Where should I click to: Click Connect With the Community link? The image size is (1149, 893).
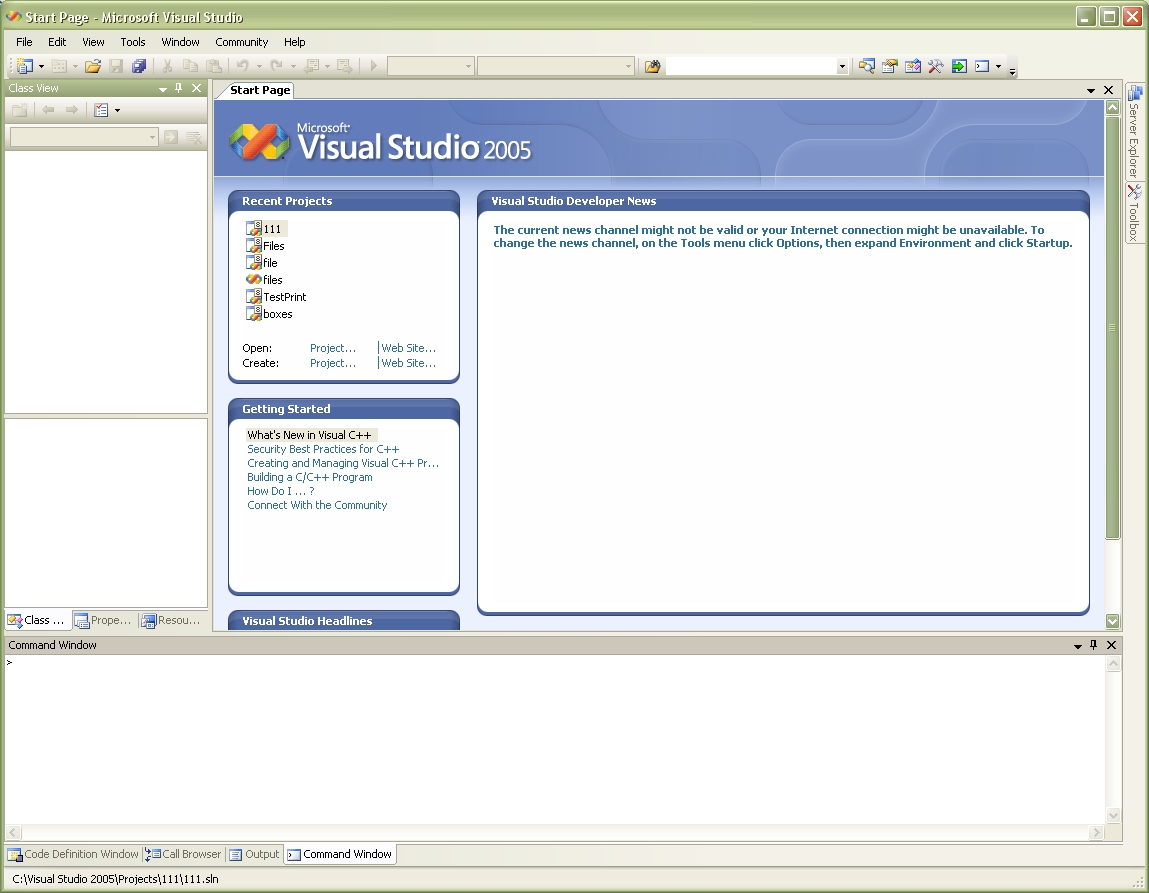tap(317, 505)
